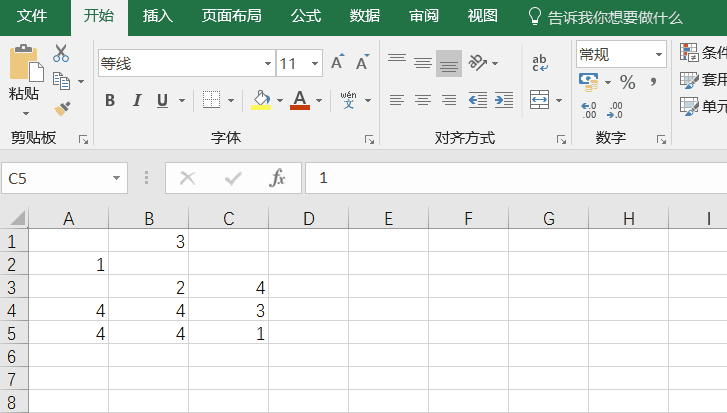
Task: Toggle bottom align button
Action: coord(449,63)
